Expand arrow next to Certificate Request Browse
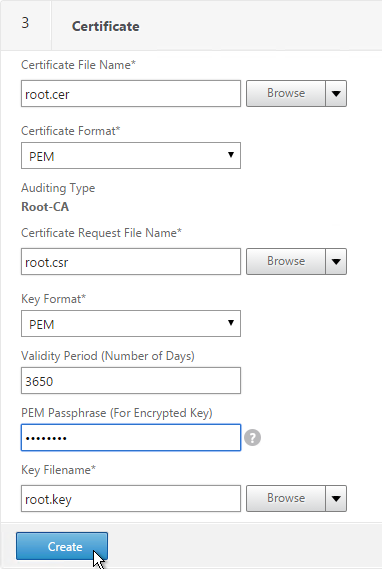Viewport: 382px width, 569px height. tap(336, 261)
